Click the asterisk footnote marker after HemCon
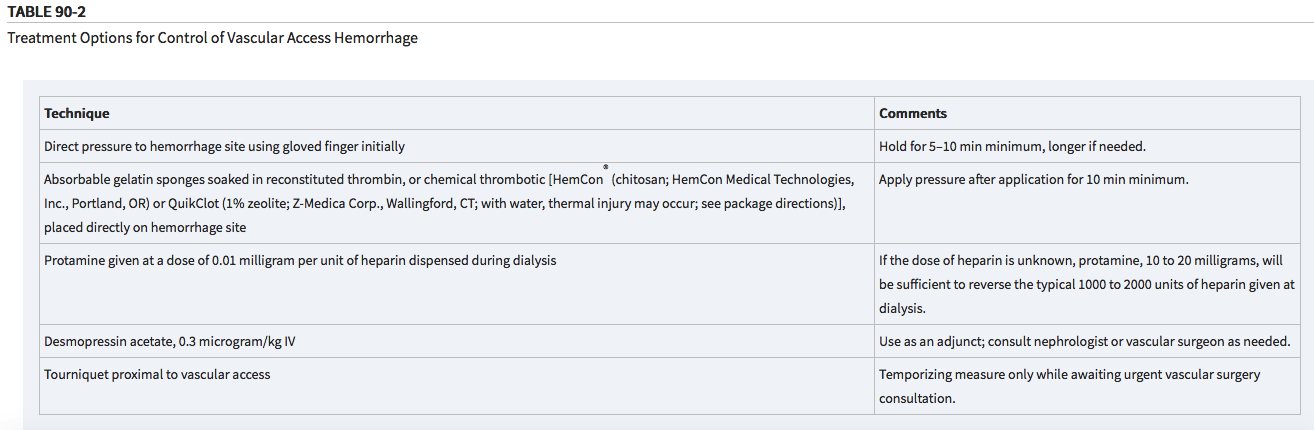The image size is (1314, 430). coord(606,168)
